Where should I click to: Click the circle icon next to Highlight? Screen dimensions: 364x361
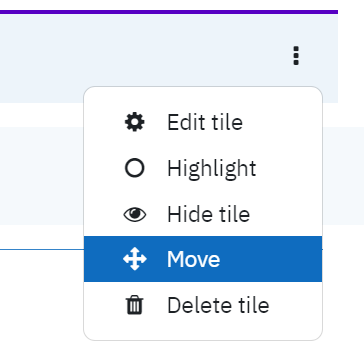point(135,168)
